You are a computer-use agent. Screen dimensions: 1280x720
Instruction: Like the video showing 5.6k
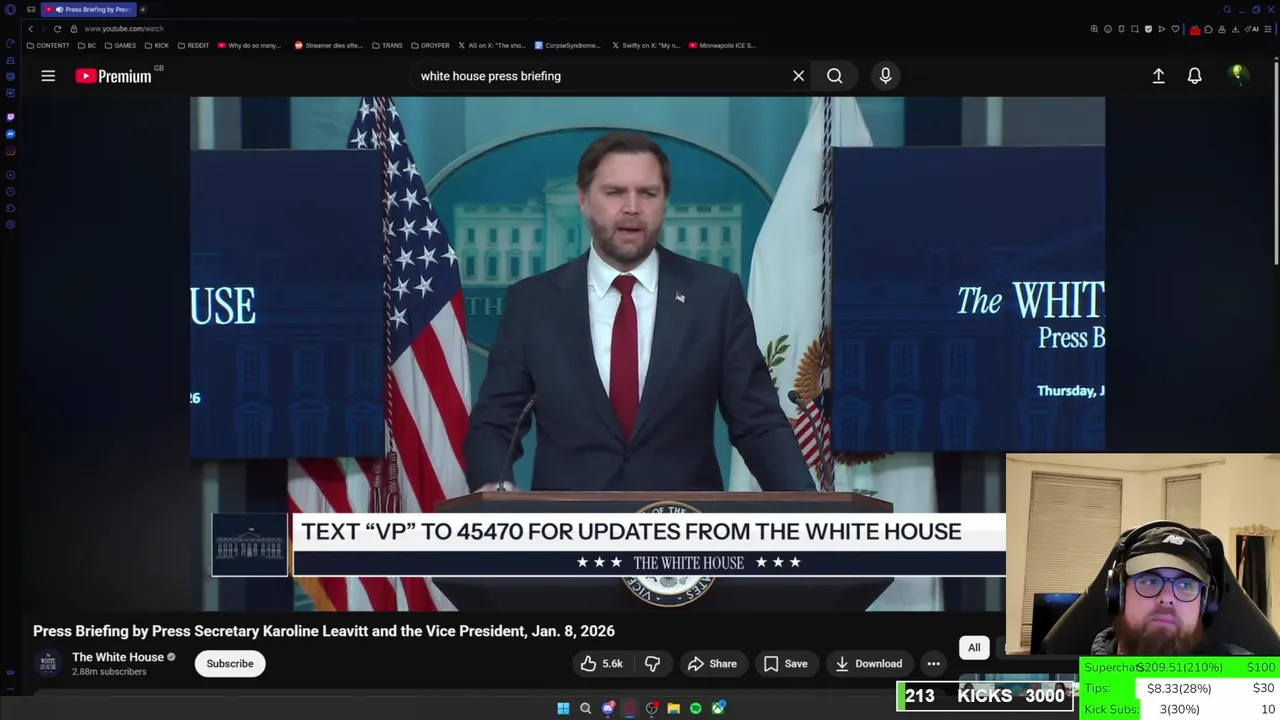601,663
